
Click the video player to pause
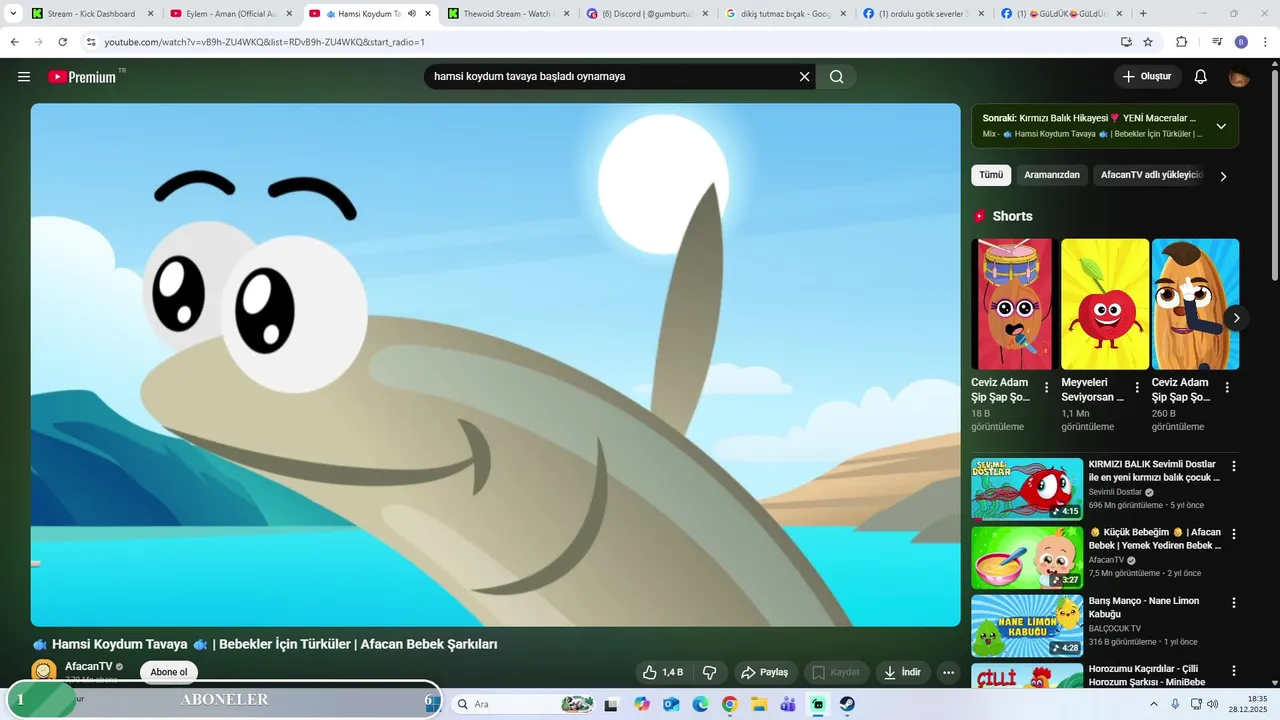495,365
